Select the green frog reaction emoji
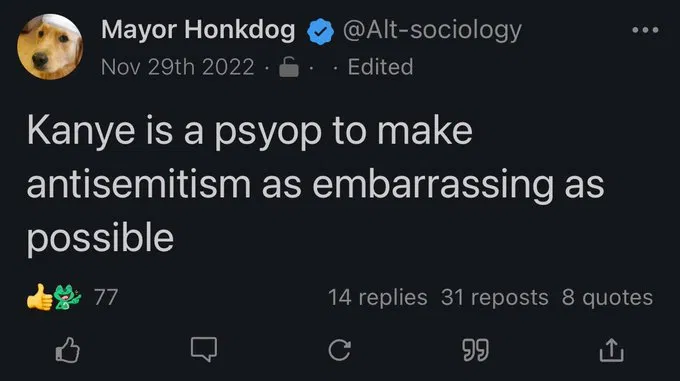This screenshot has width=680, height=381. (x=67, y=297)
